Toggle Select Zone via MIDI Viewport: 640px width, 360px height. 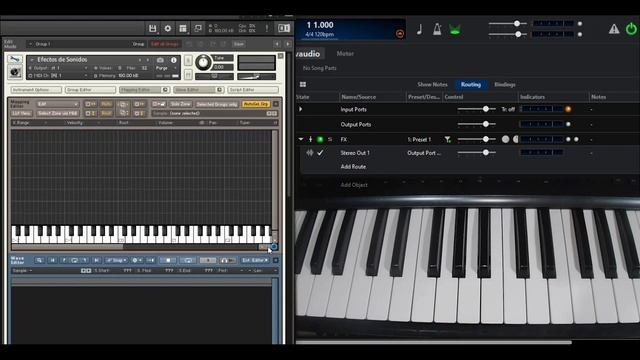(x=57, y=113)
